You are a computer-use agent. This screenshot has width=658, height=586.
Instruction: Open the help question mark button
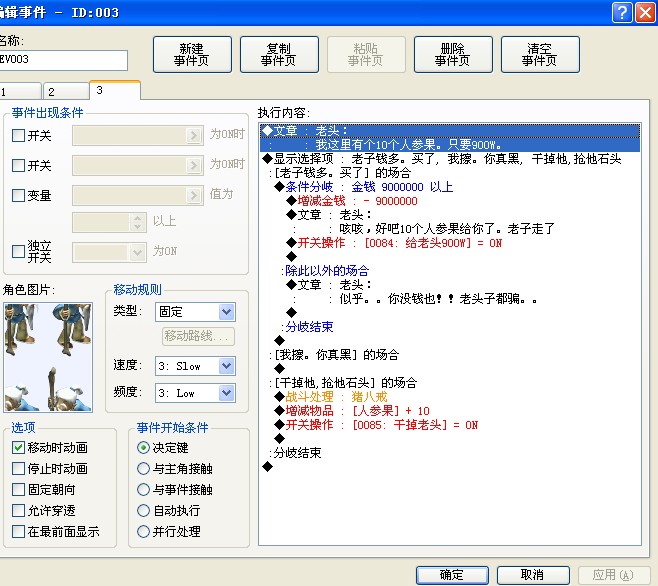click(x=622, y=13)
